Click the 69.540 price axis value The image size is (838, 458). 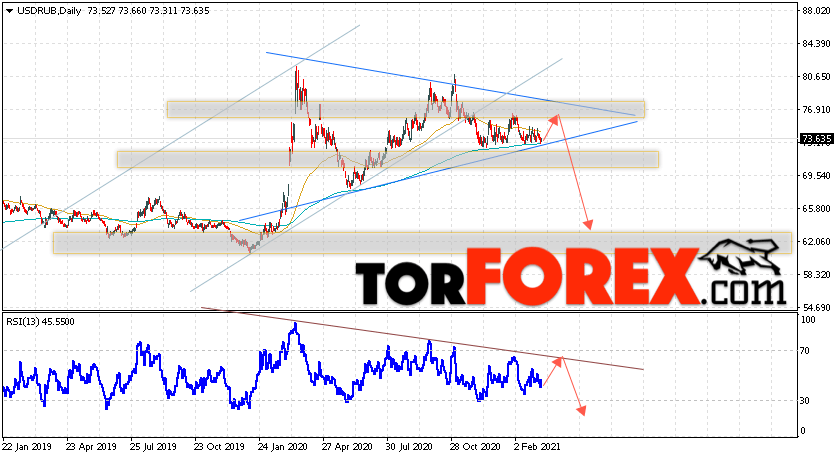pos(817,176)
